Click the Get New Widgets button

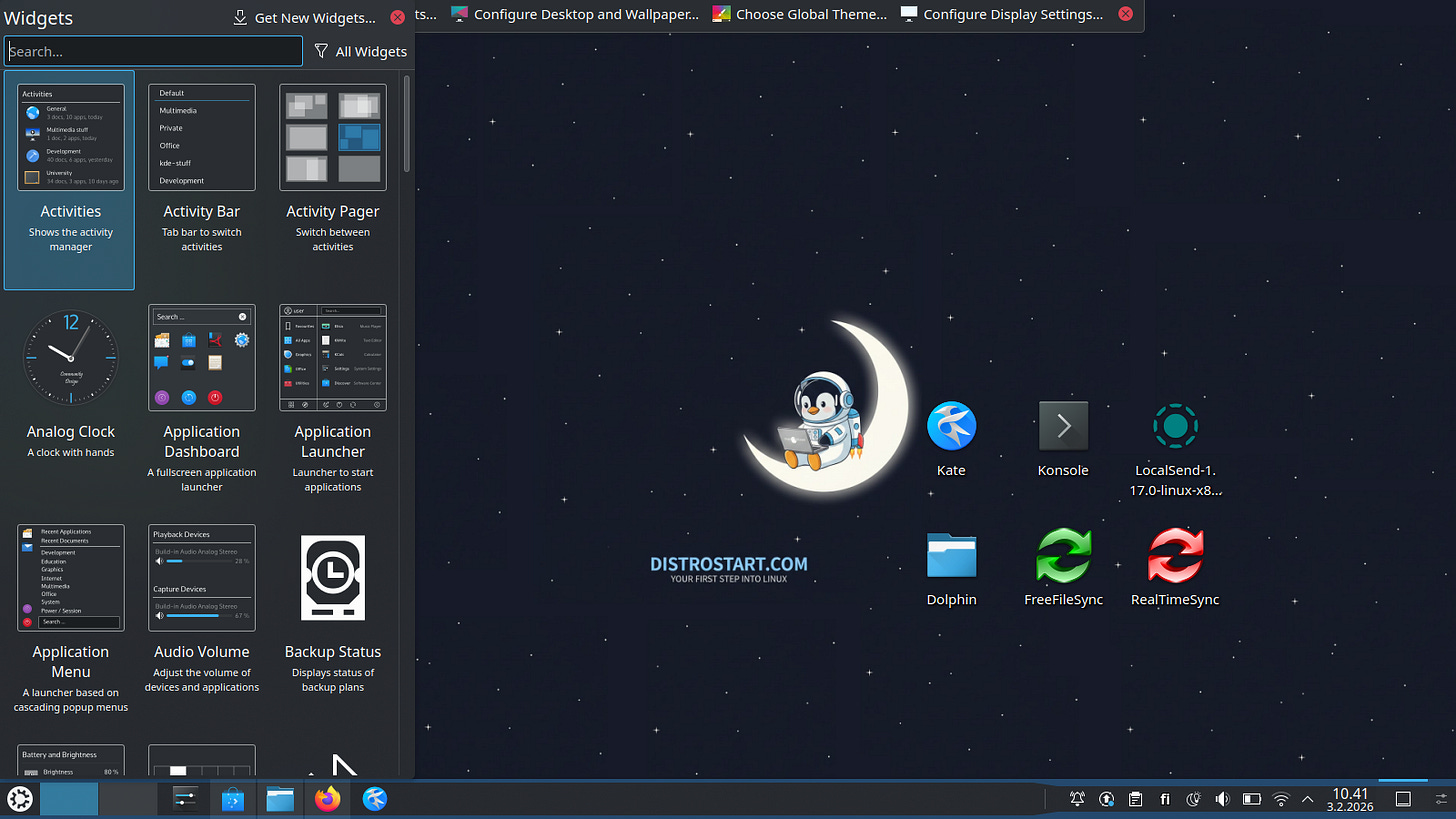click(x=303, y=18)
